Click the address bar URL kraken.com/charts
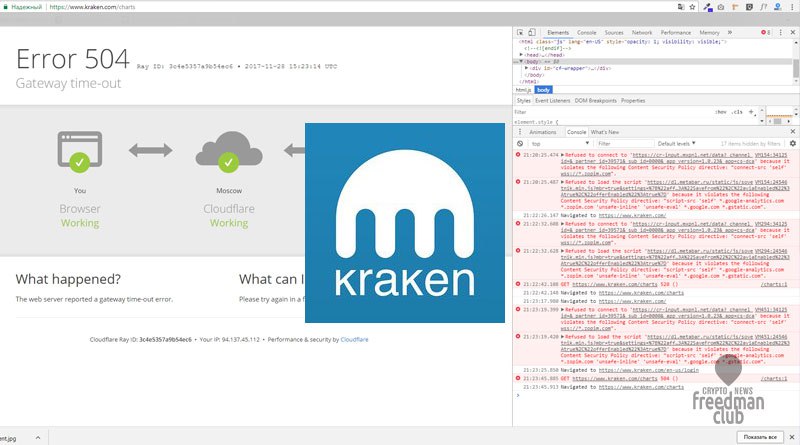 [x=92, y=7]
